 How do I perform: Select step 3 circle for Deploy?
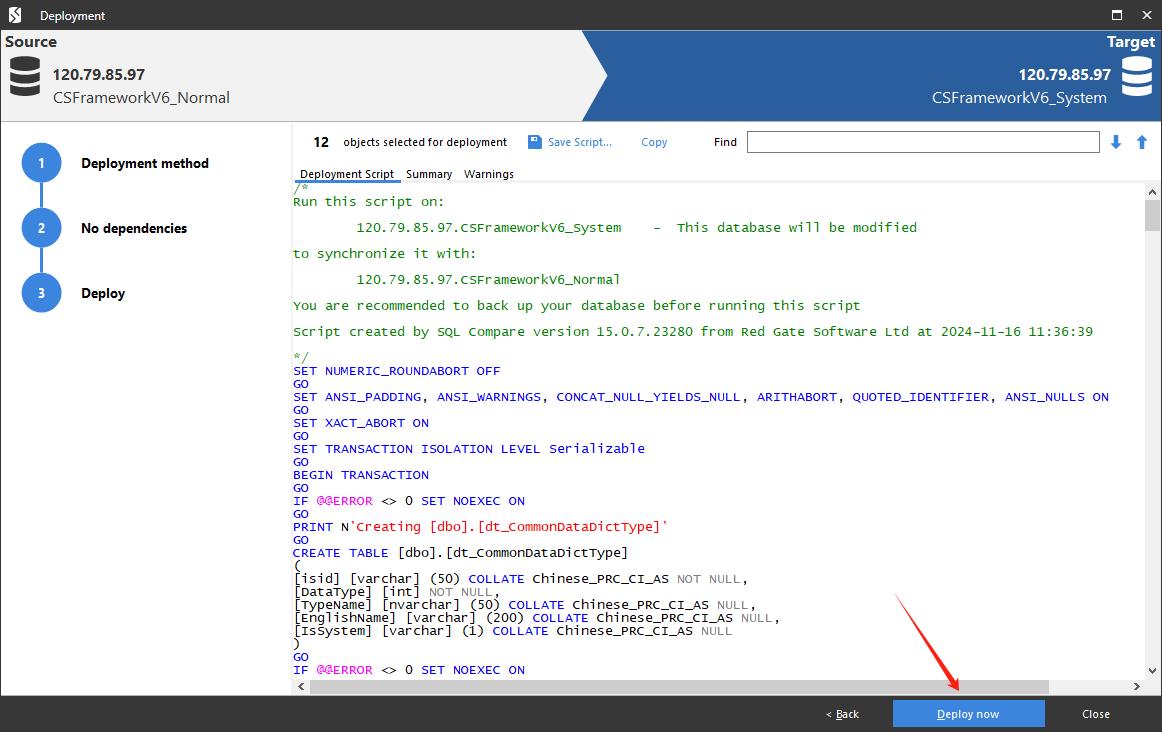(x=41, y=293)
